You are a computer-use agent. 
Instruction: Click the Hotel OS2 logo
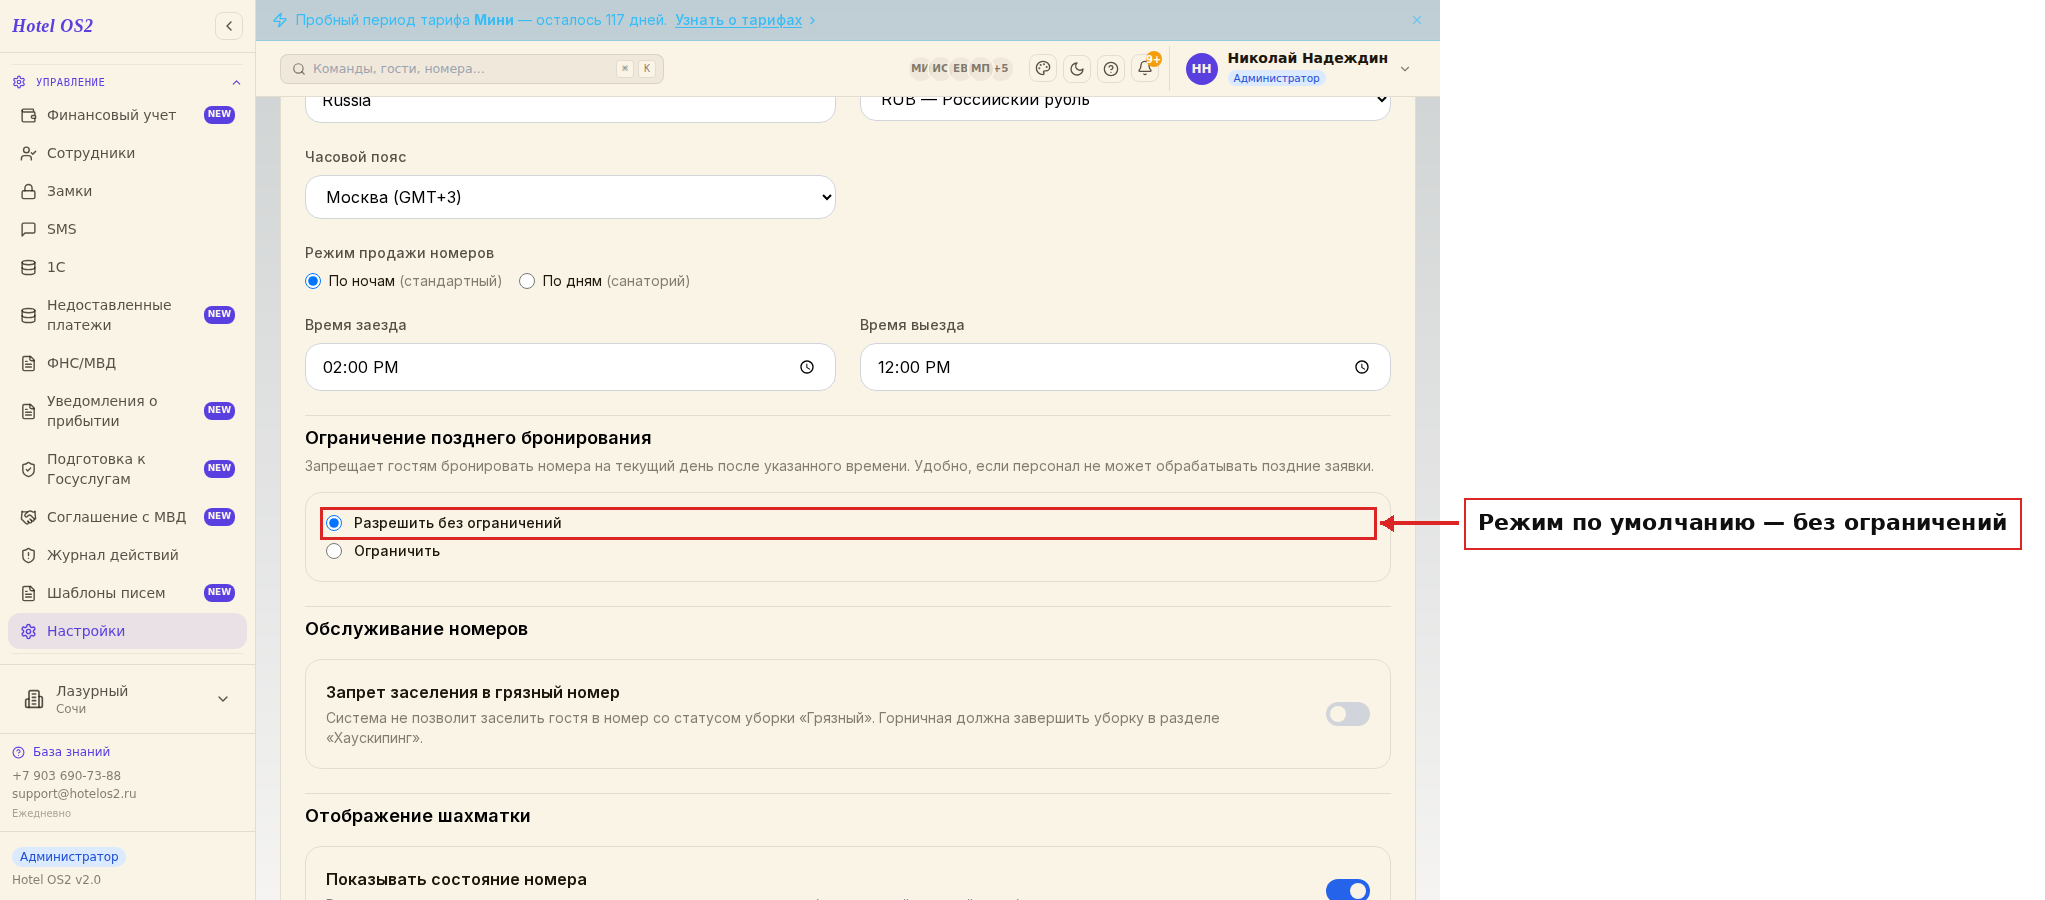pyautogui.click(x=52, y=26)
